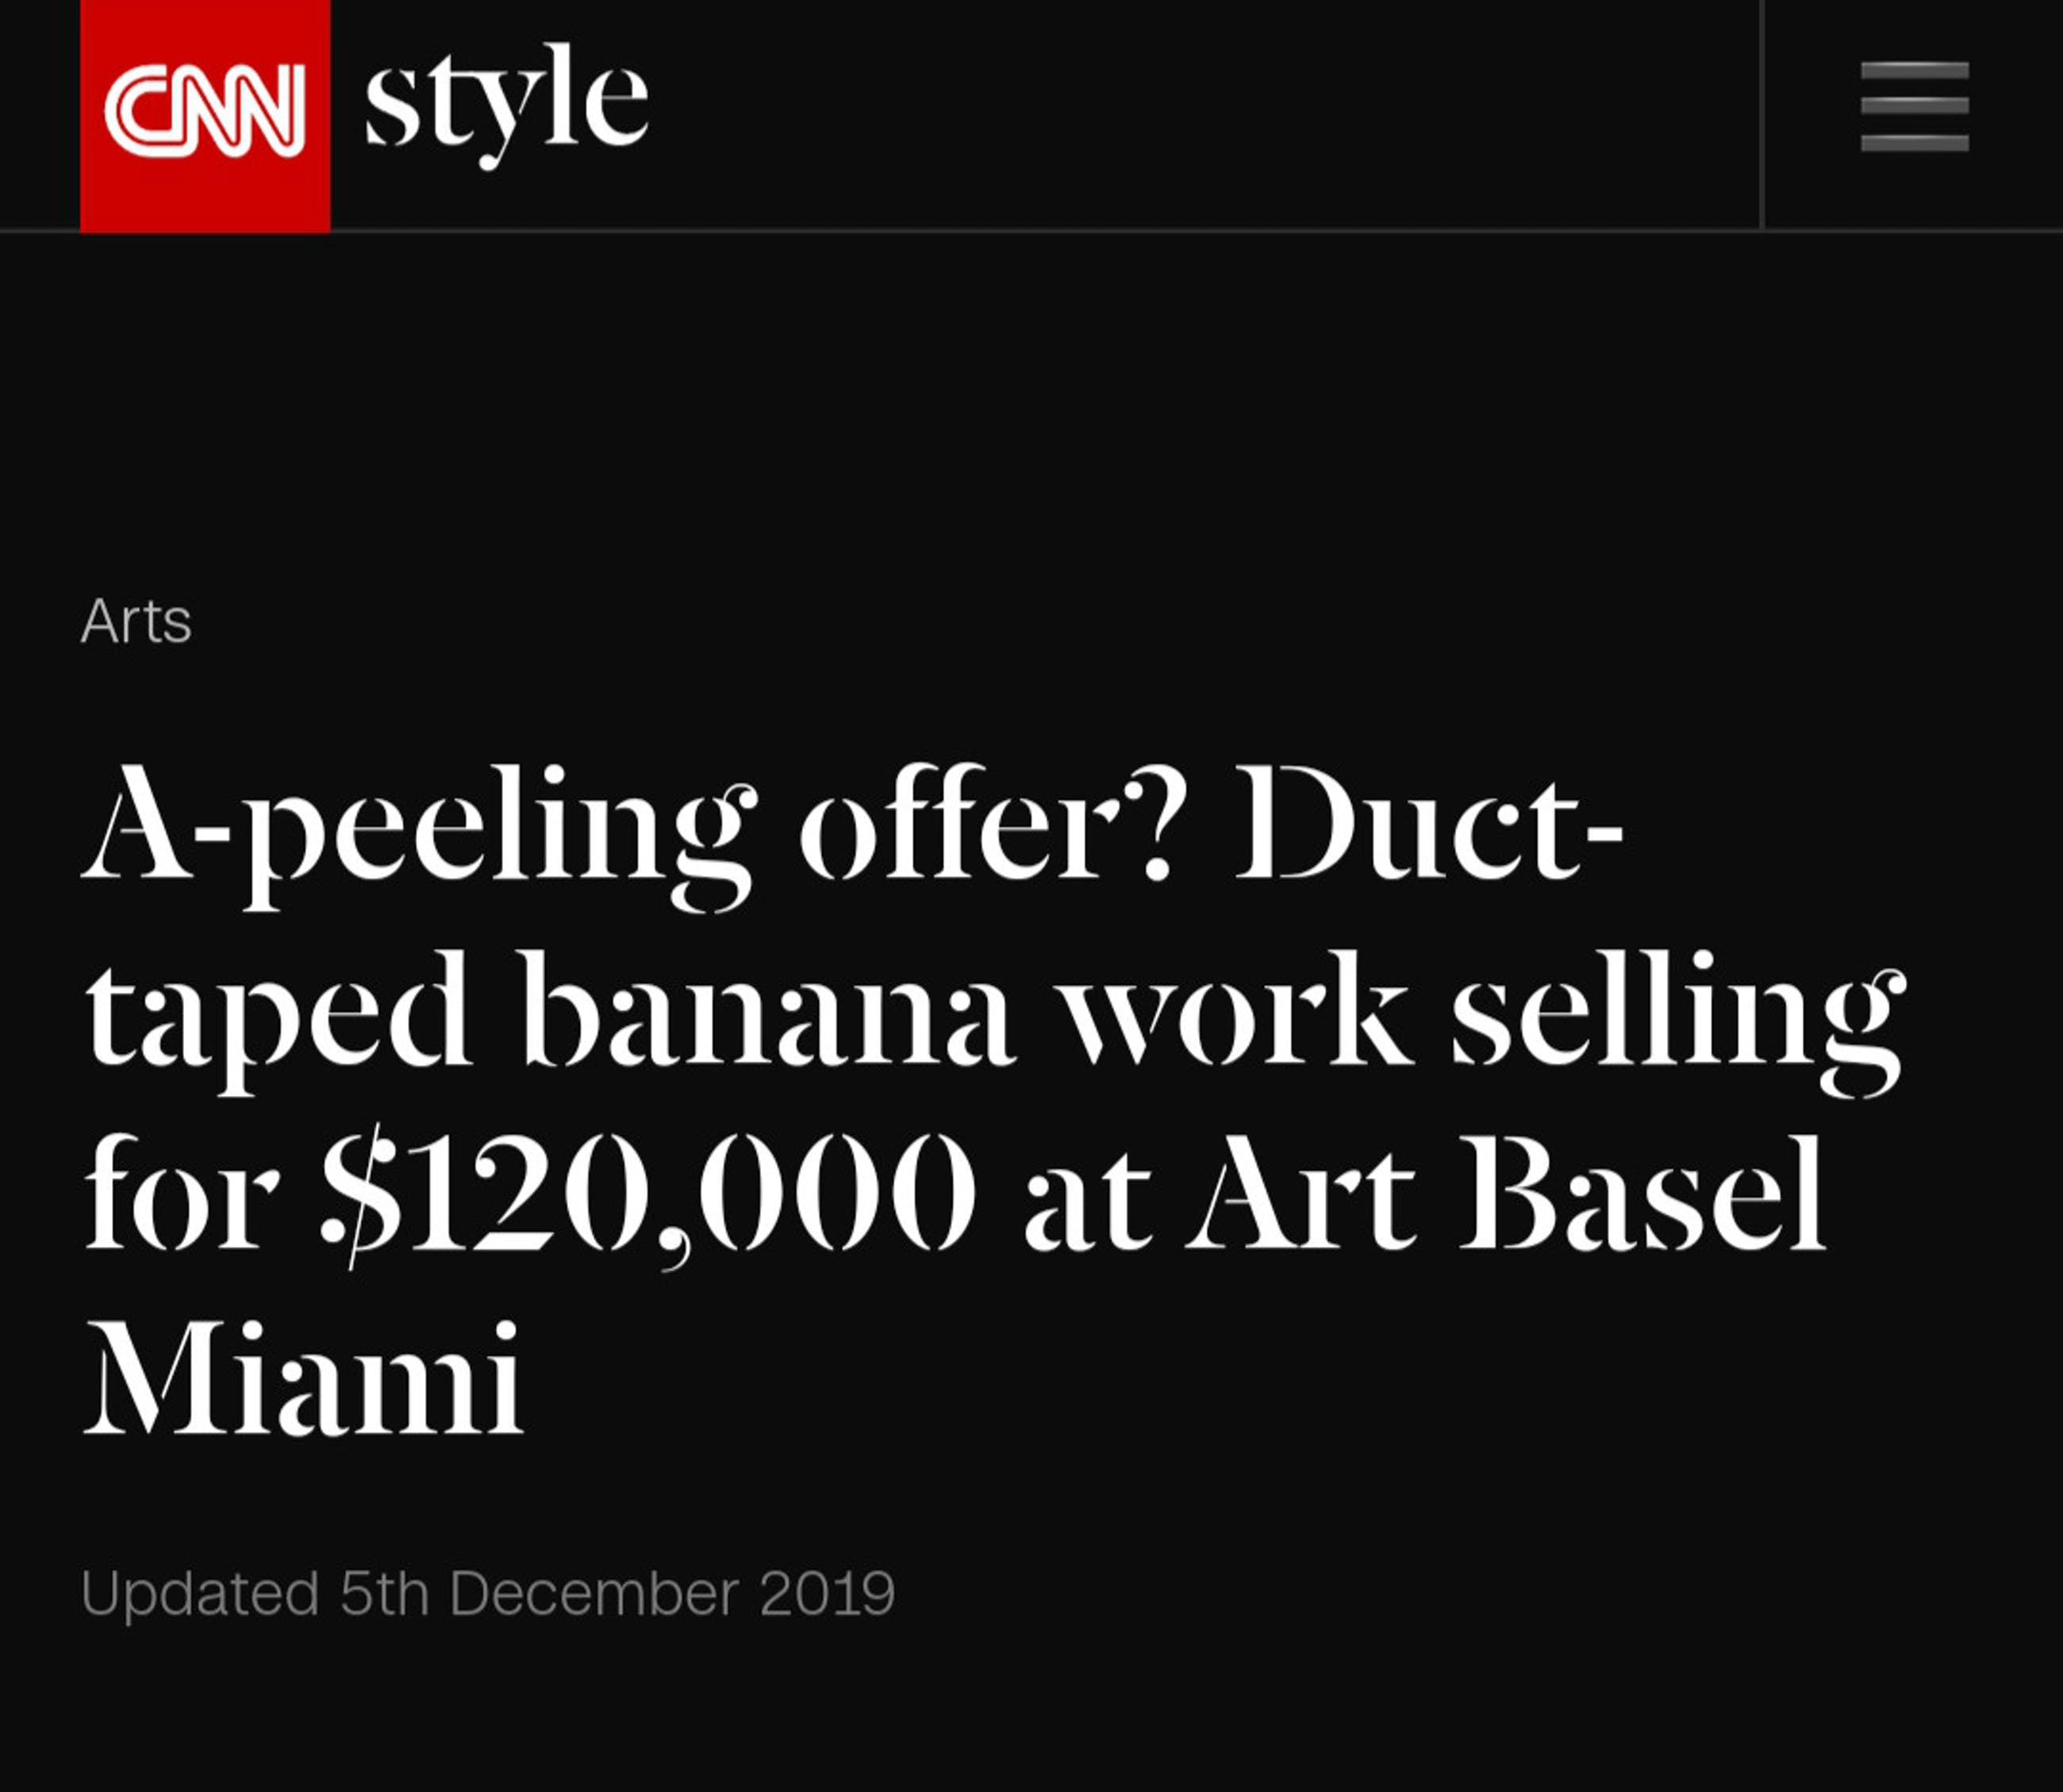Go to the CNN Style homepage wordmark
The height and width of the screenshot is (1792, 2063).
(x=507, y=103)
